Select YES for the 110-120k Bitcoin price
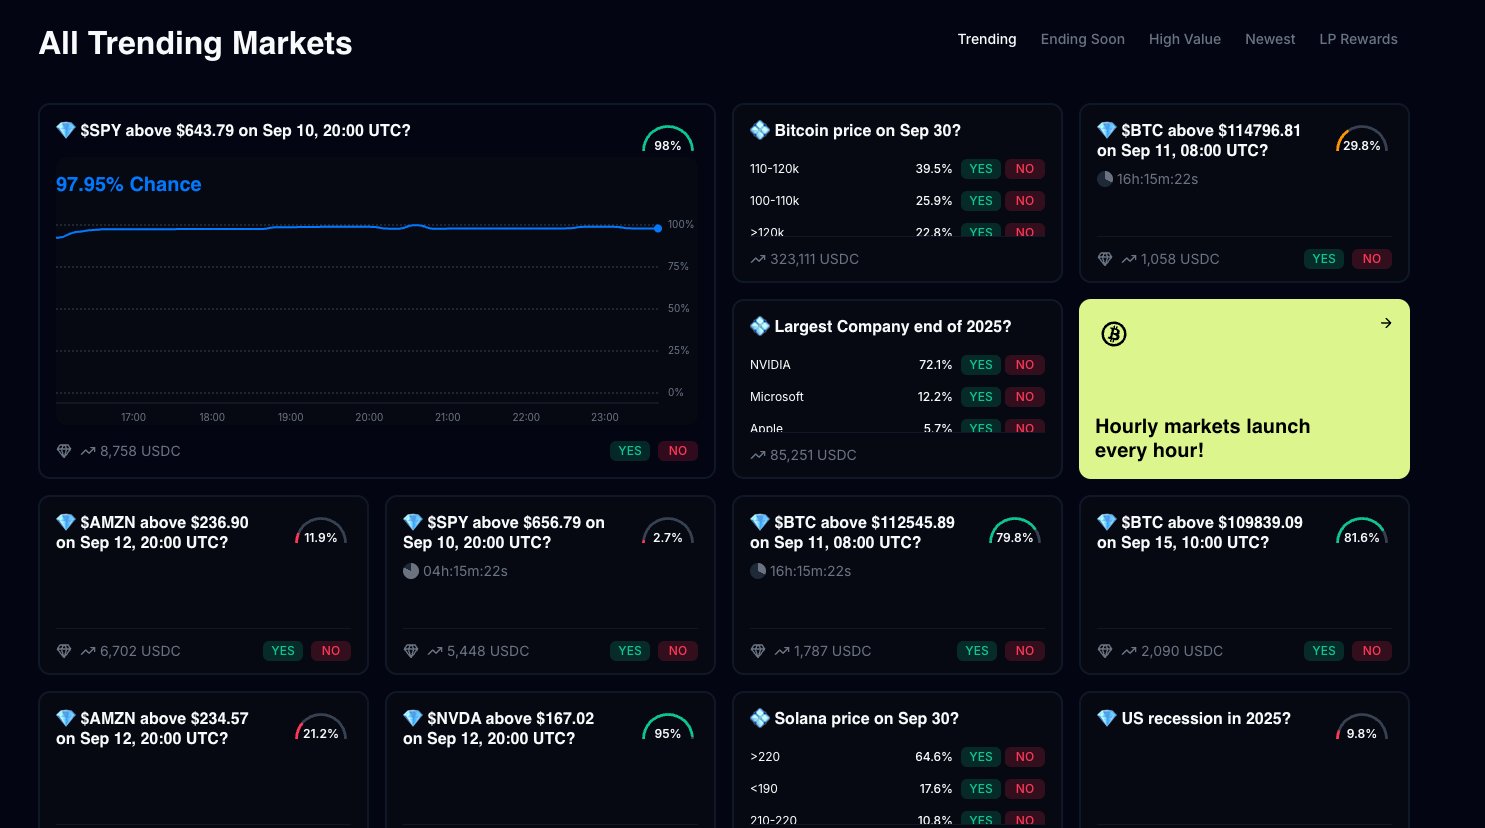Screen dimensions: 1485x828 [980, 169]
